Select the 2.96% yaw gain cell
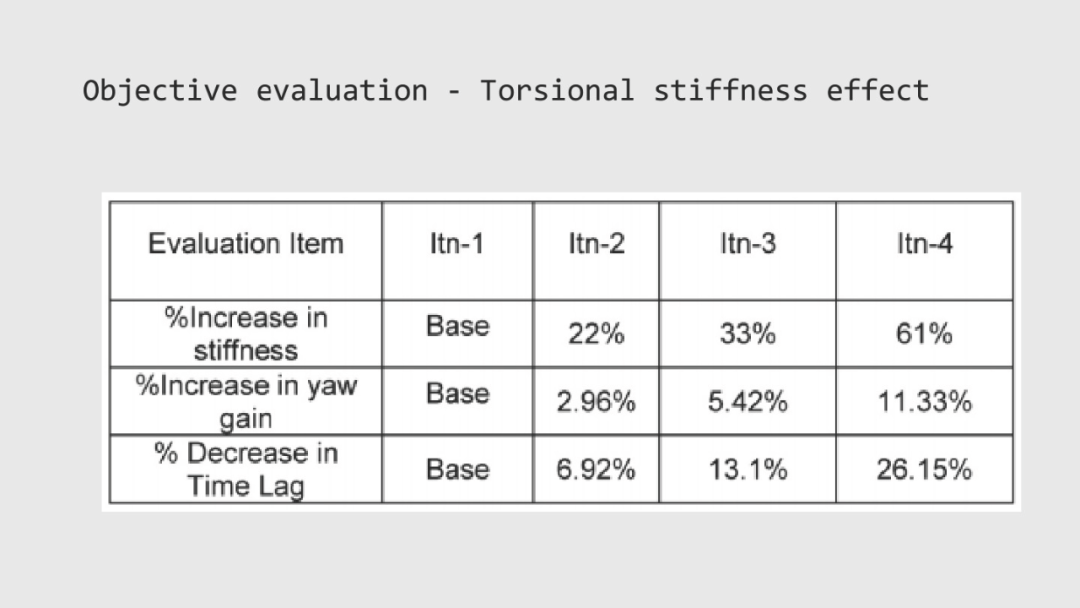 [x=596, y=401]
